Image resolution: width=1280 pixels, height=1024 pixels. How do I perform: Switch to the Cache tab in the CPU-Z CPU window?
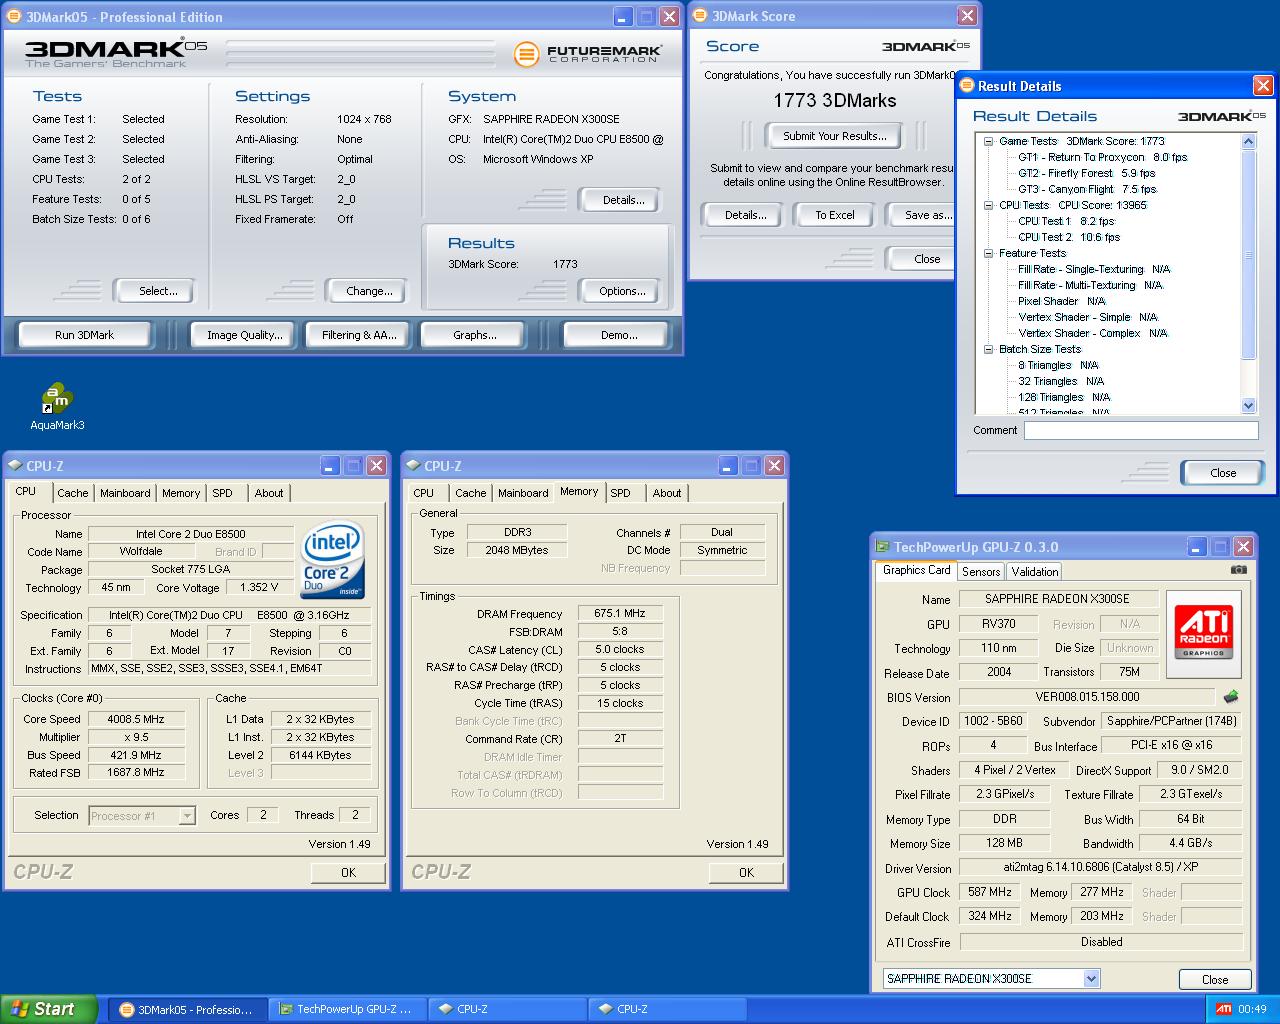(72, 493)
